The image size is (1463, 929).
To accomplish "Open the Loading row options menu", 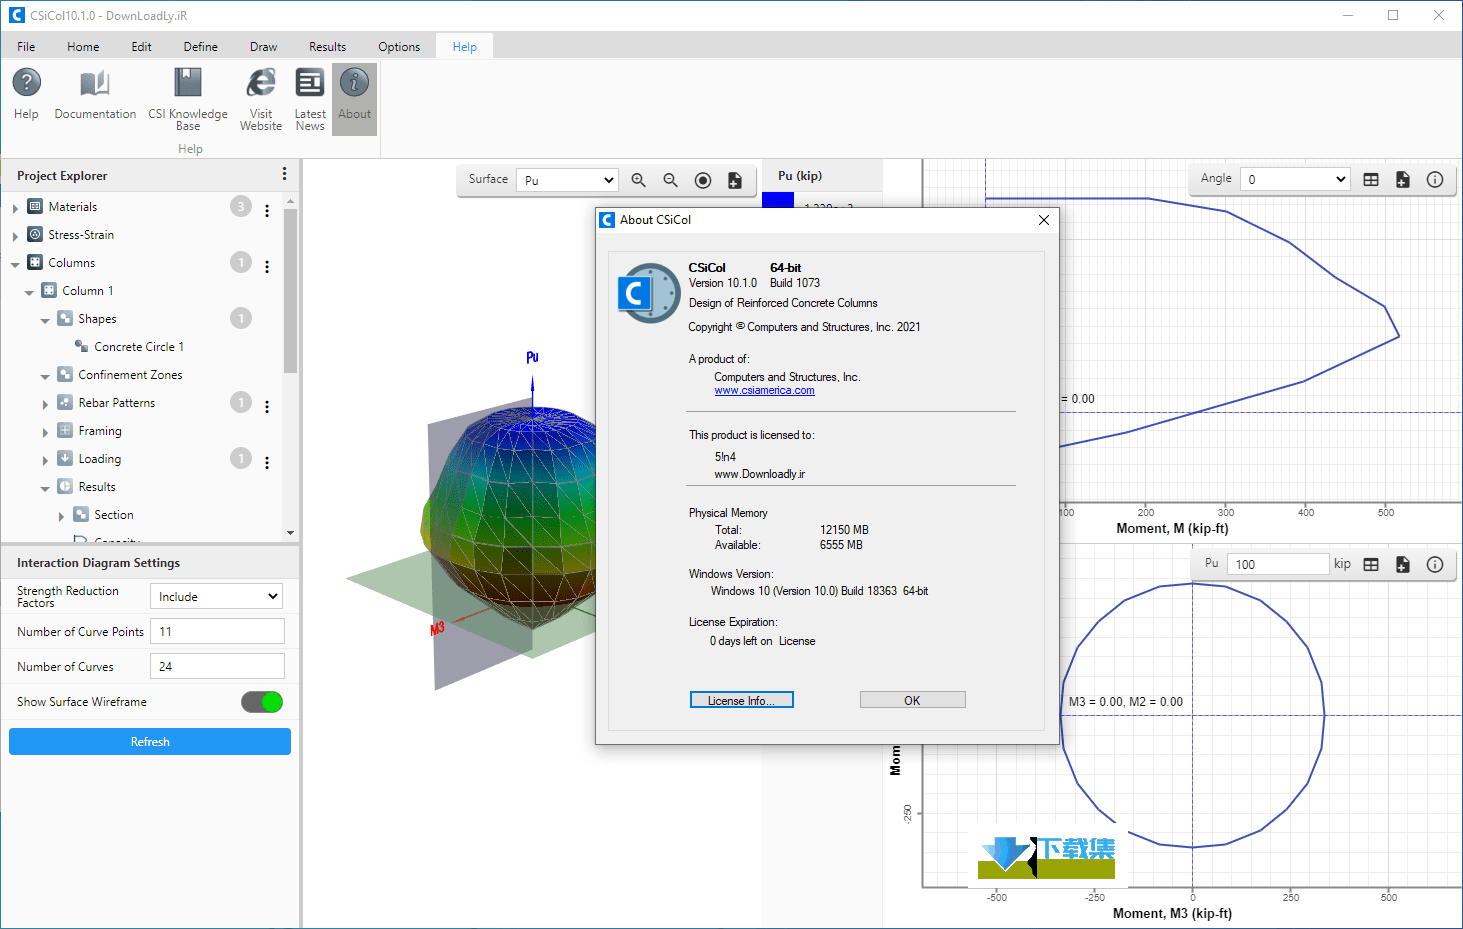I will (x=267, y=462).
